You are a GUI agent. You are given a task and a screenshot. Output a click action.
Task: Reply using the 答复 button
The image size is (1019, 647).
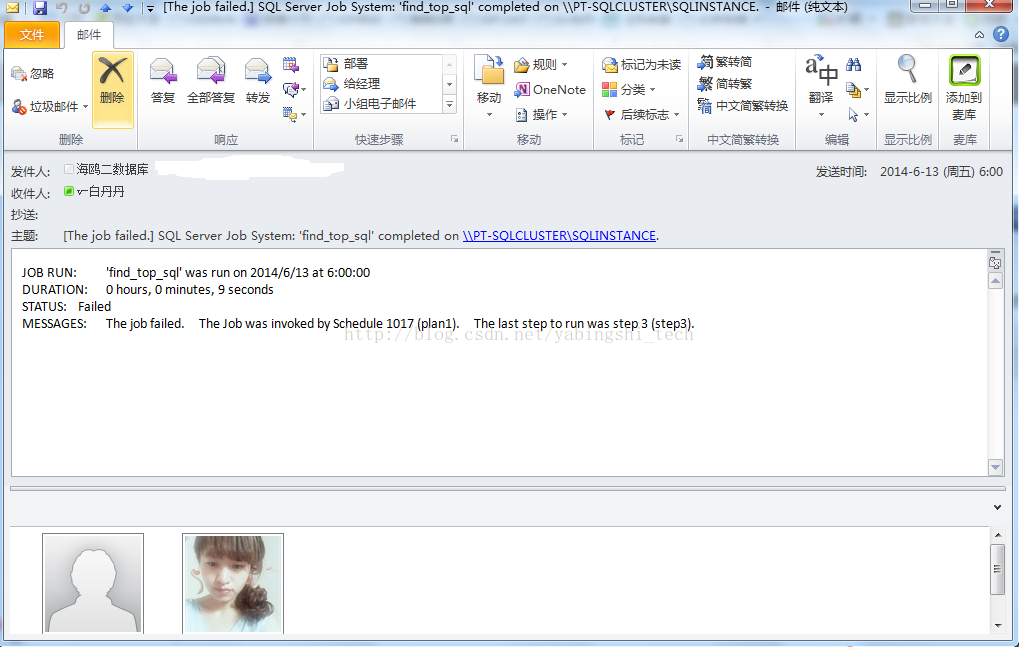tap(162, 81)
